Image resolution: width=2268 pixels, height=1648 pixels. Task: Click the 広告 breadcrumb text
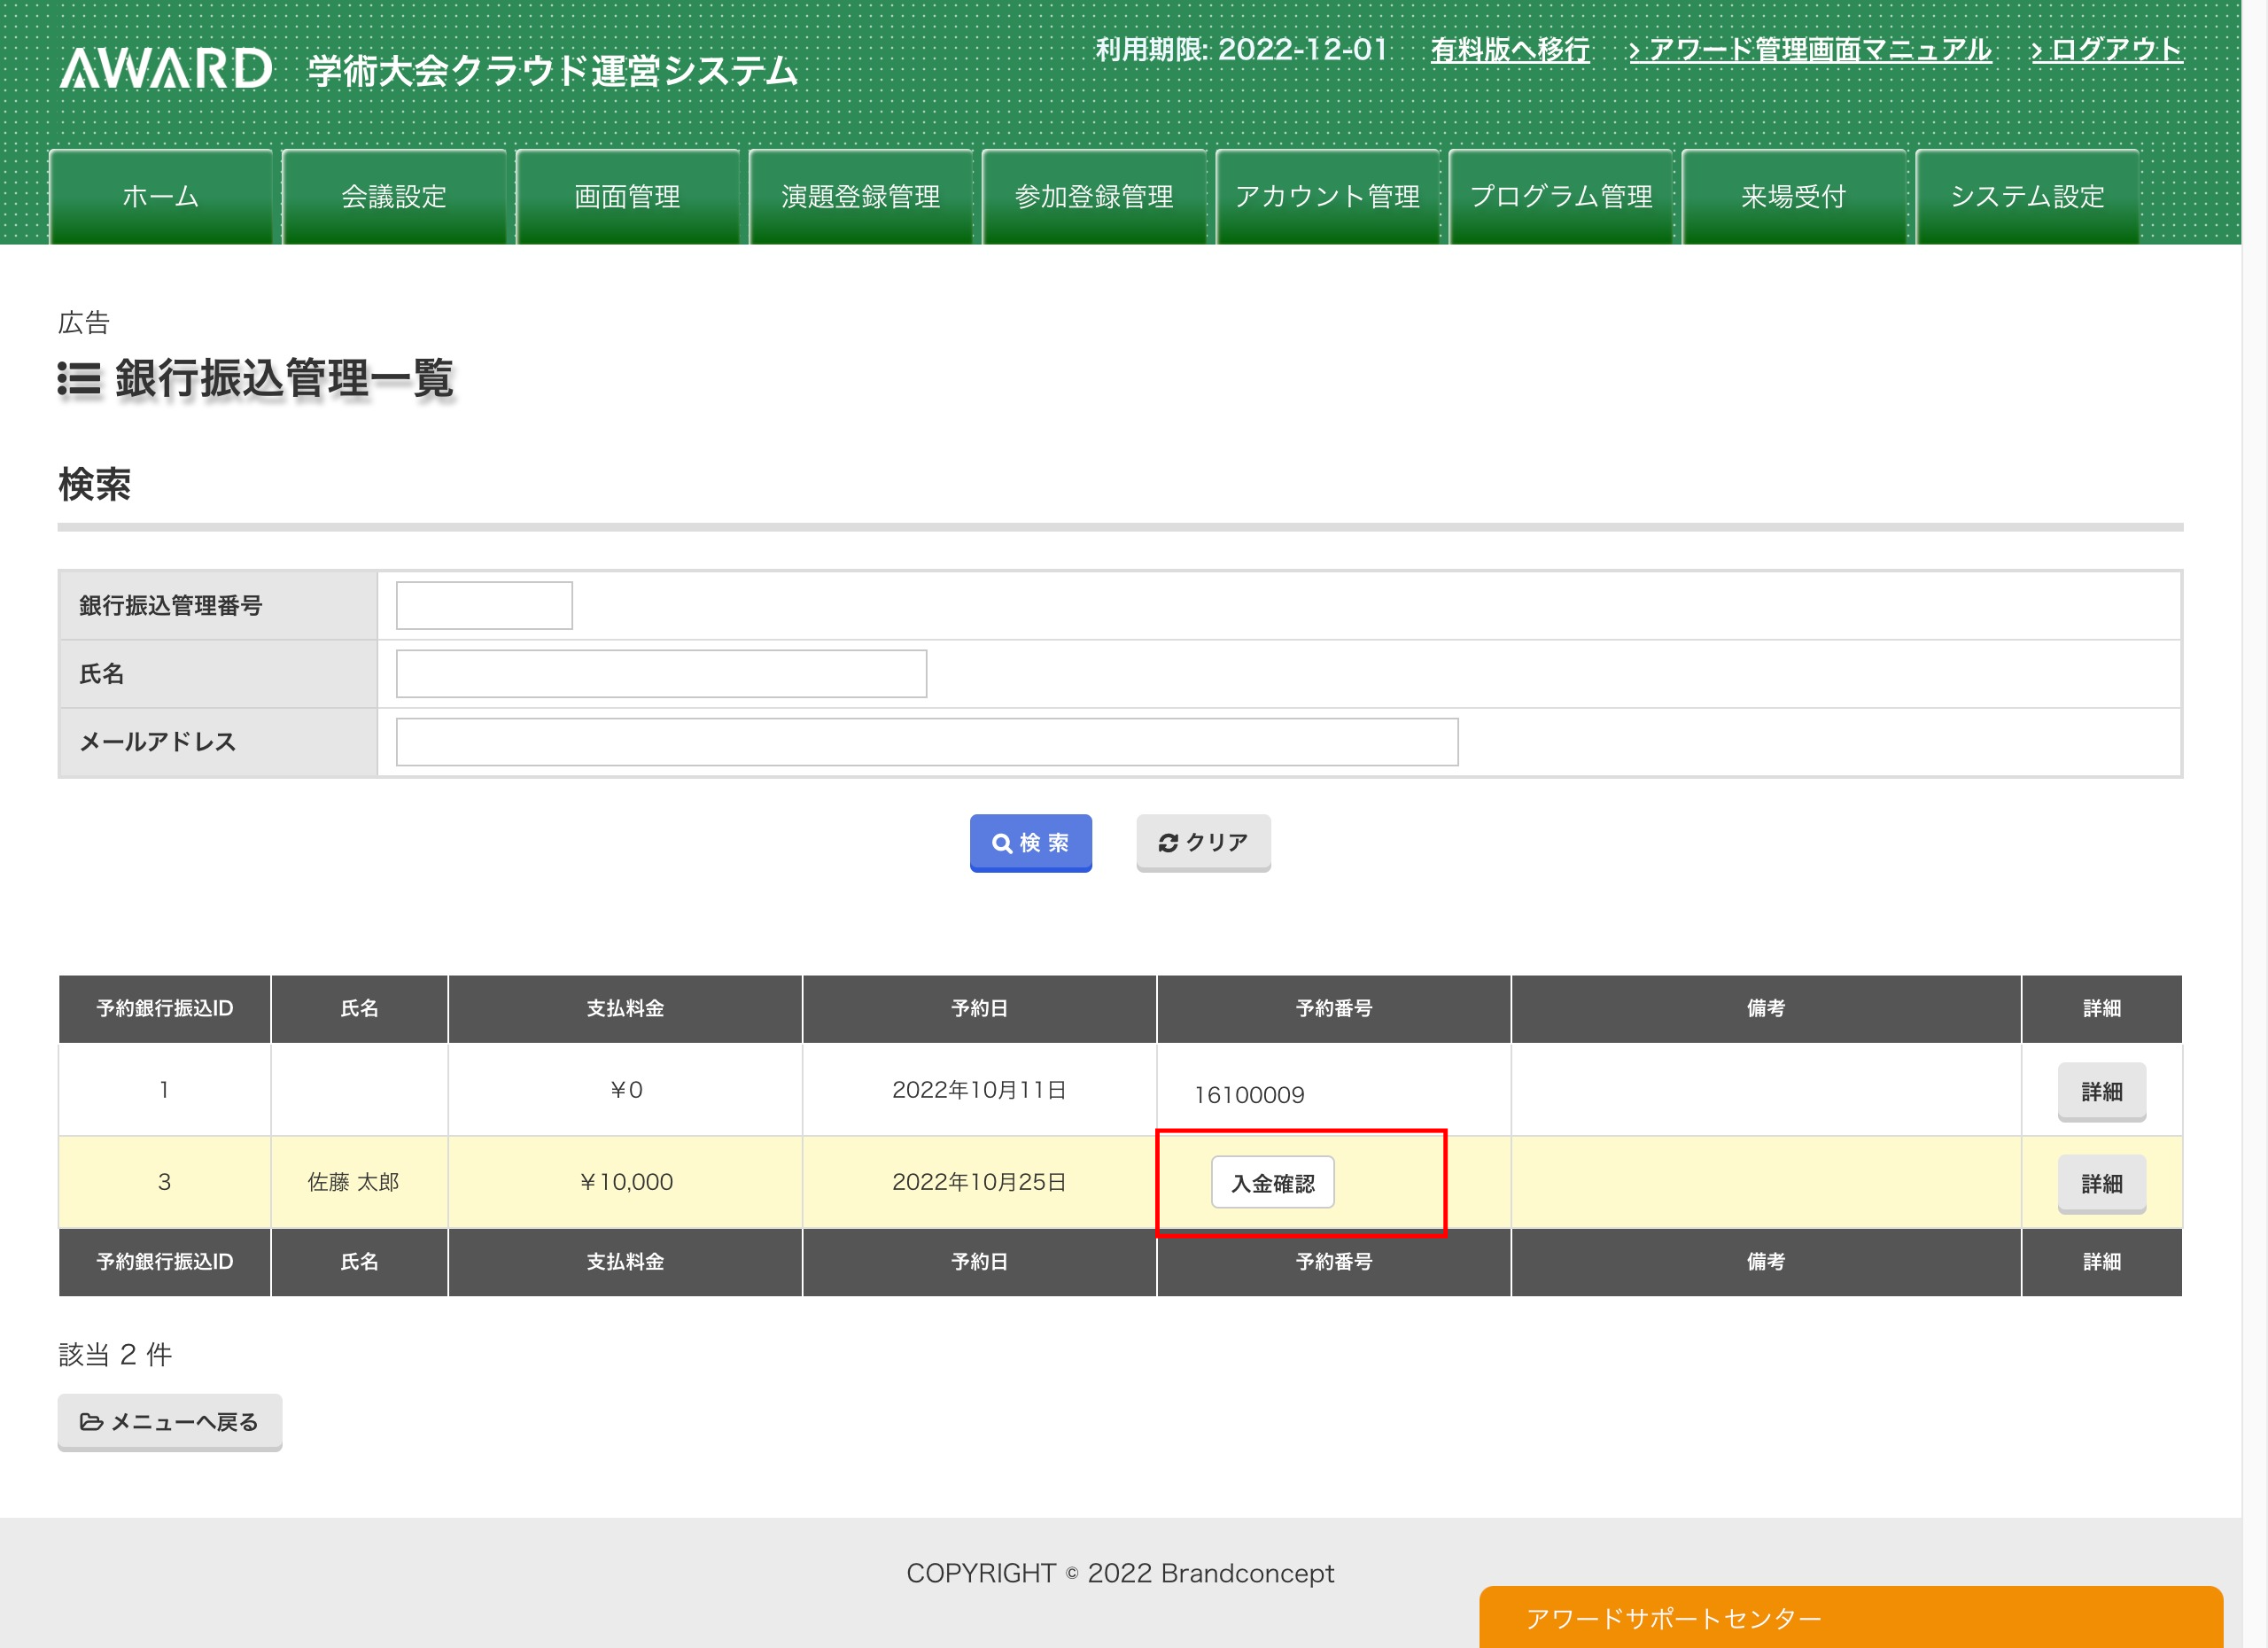[x=84, y=323]
